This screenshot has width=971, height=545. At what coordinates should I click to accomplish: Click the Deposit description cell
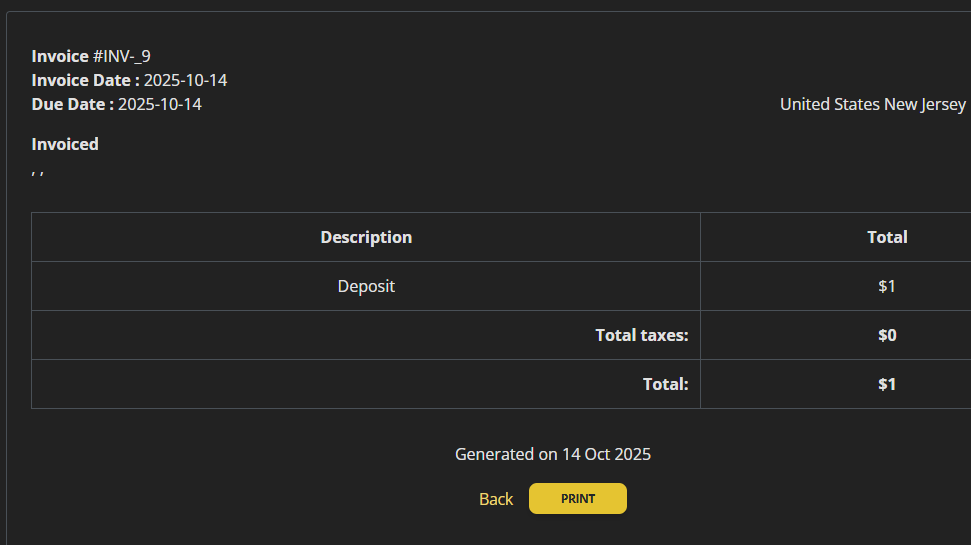coord(366,286)
